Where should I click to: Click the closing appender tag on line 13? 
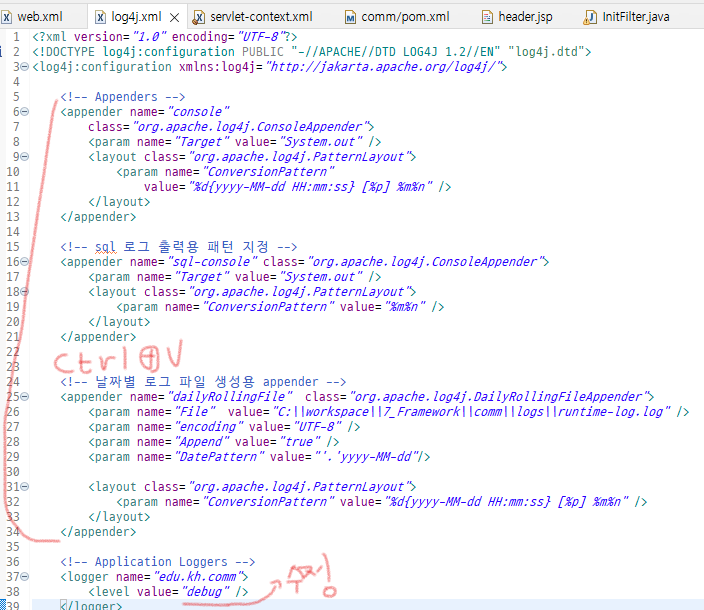[98, 217]
